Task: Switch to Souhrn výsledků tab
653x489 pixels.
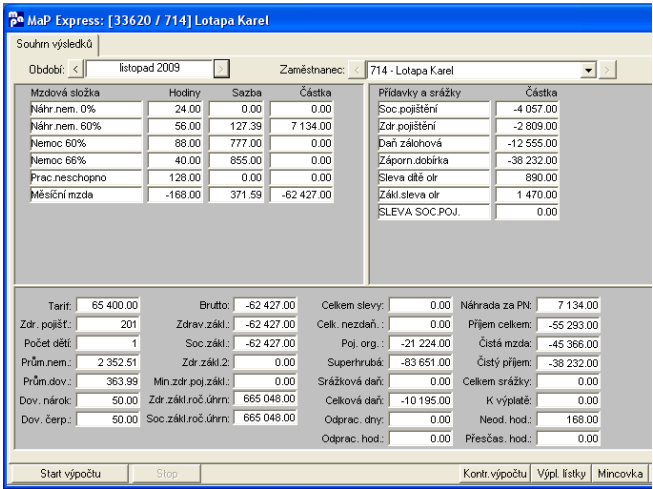Action: click(x=54, y=44)
